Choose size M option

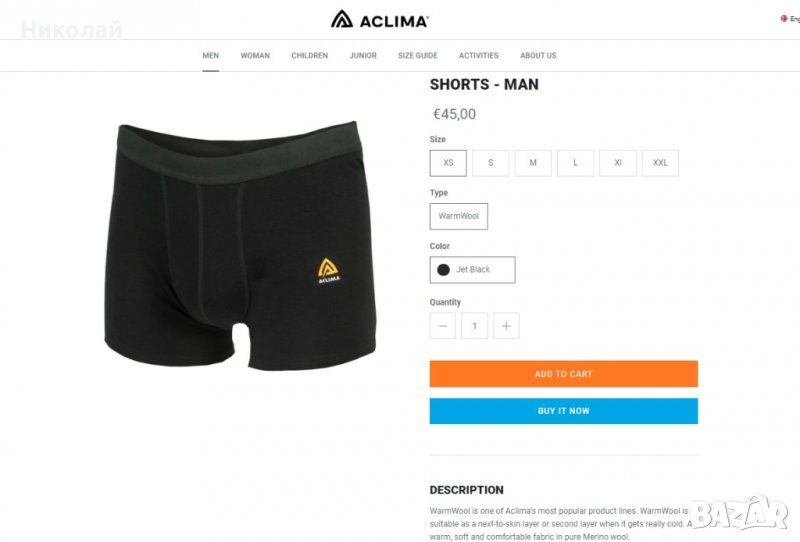point(533,163)
